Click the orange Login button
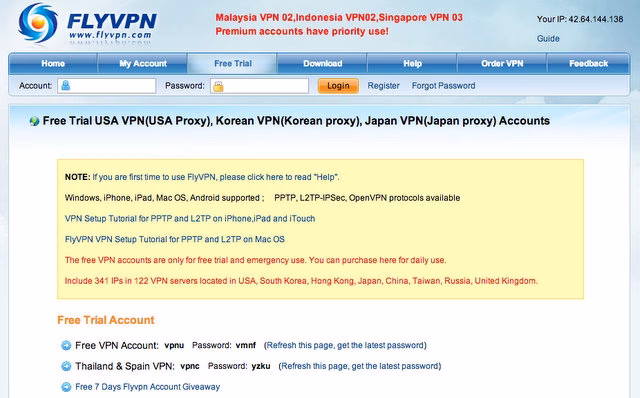Image resolution: width=640 pixels, height=398 pixels. tap(338, 86)
